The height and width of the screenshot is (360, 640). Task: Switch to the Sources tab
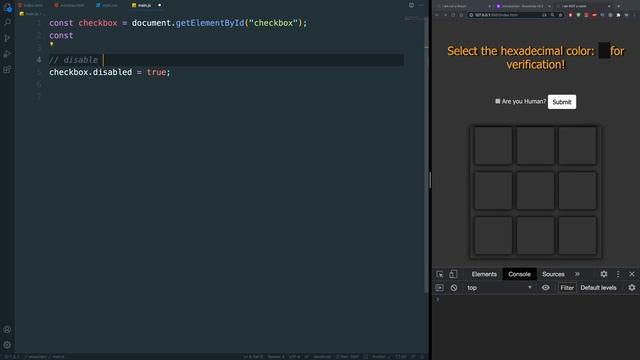tap(553, 274)
